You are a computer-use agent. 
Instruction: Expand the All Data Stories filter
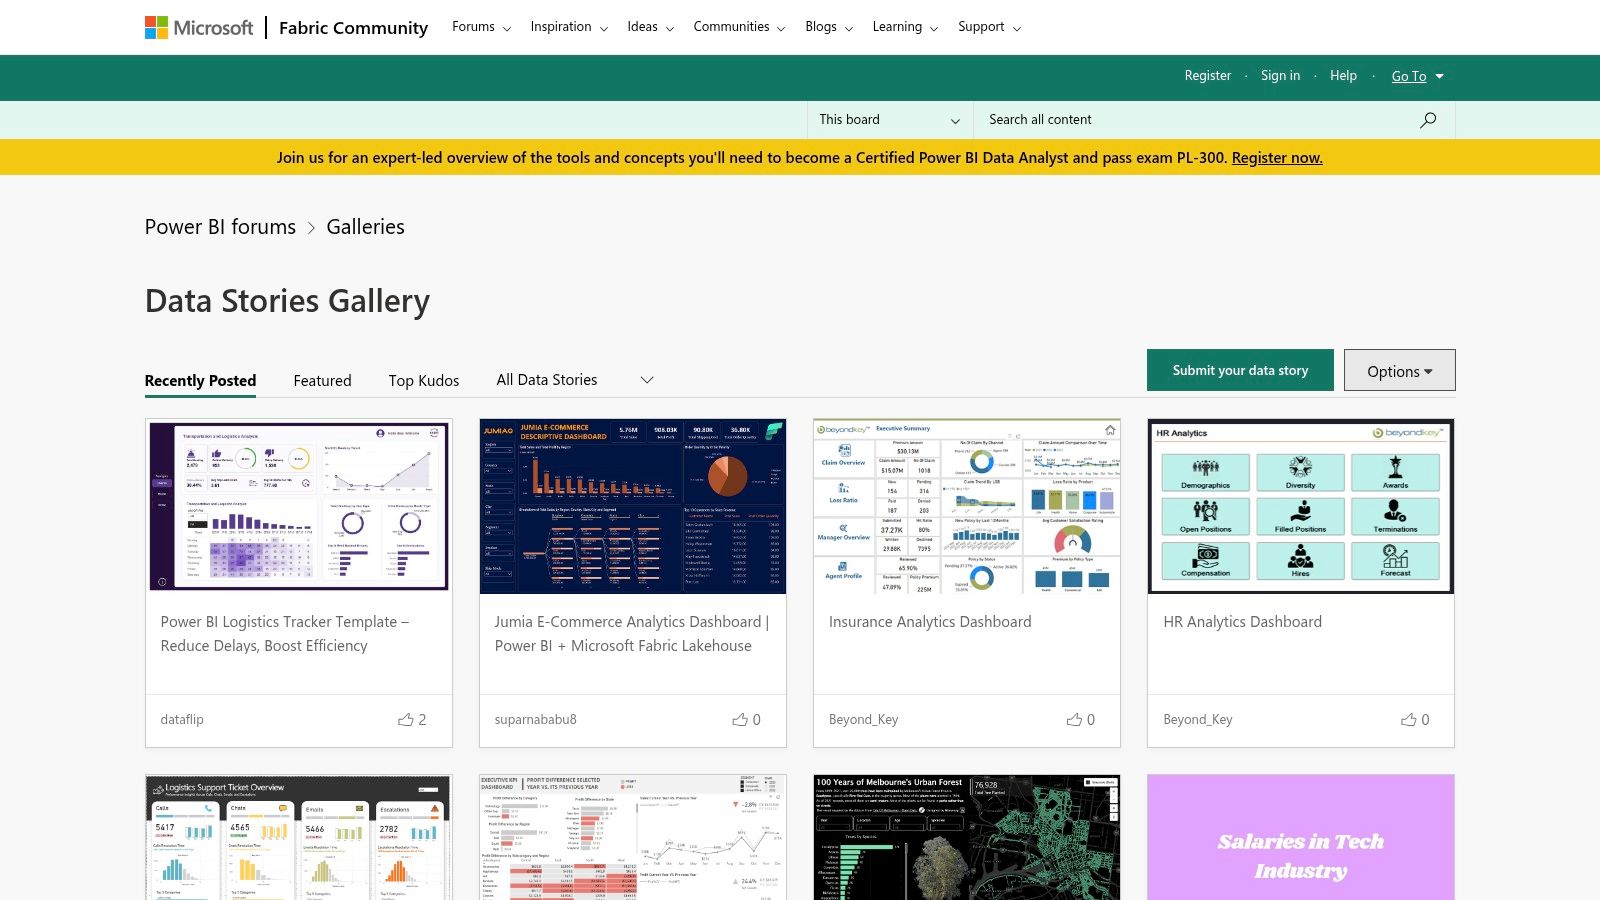(575, 380)
